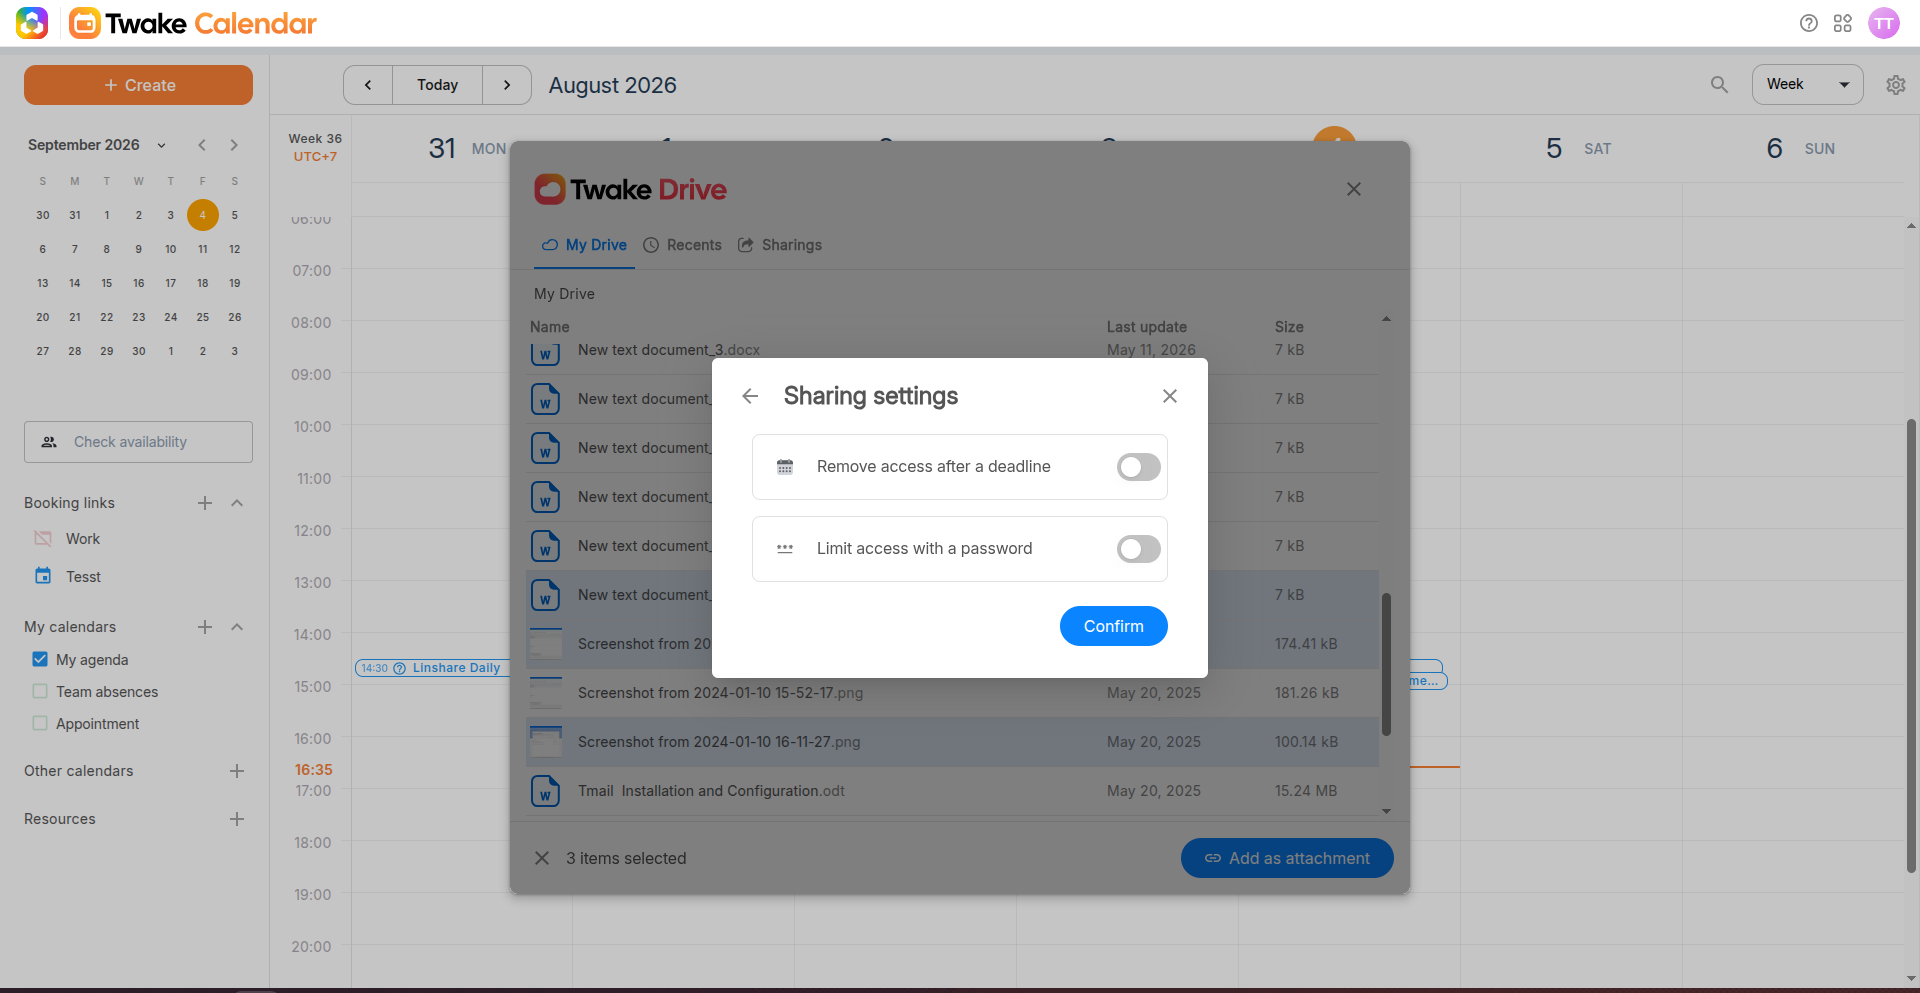
Task: Confirm the sharing settings
Action: [1113, 626]
